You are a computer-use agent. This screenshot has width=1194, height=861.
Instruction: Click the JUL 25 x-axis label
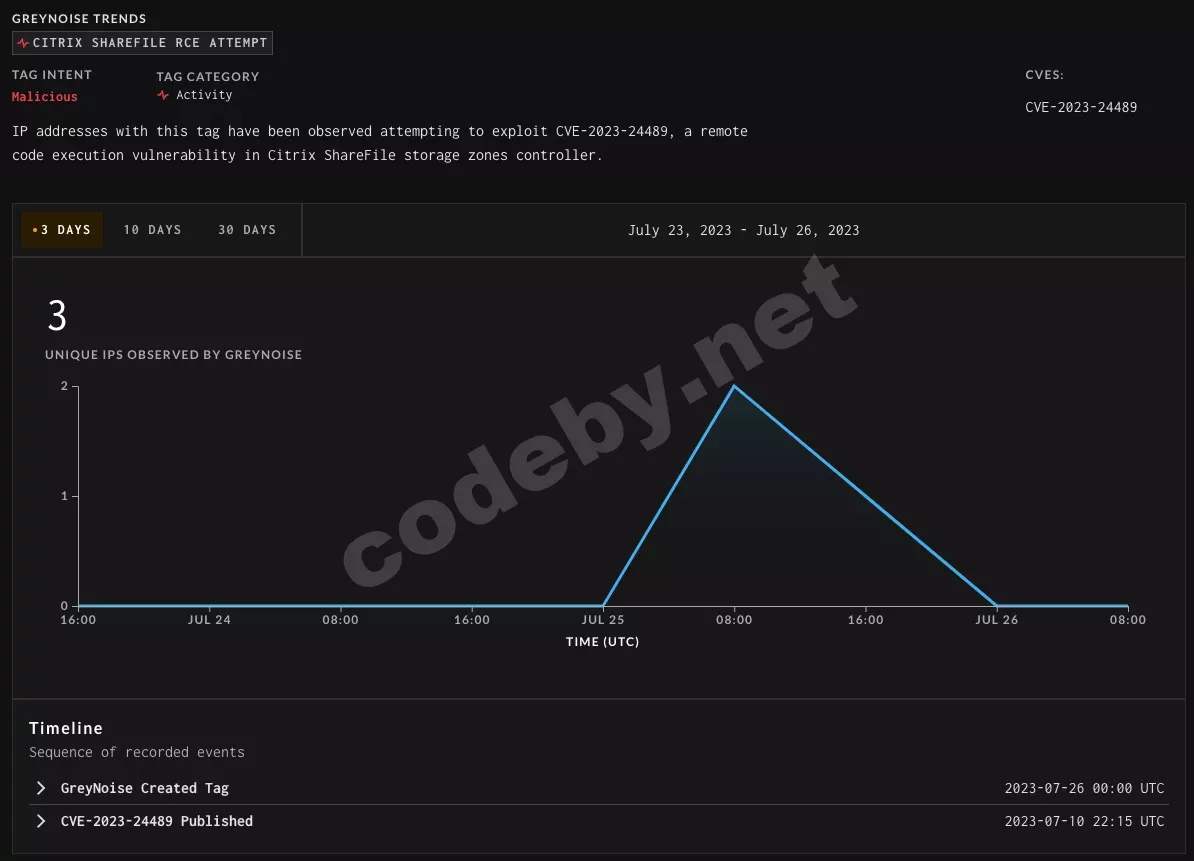(603, 620)
